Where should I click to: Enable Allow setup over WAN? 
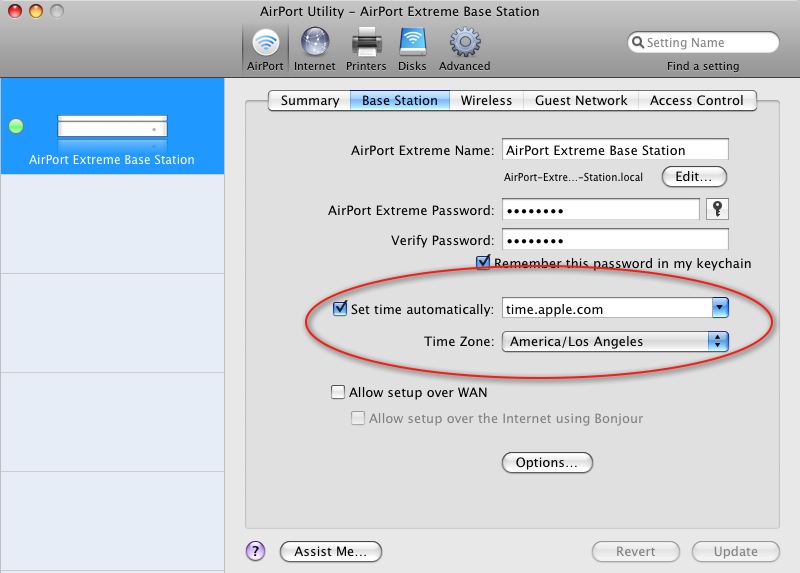coord(338,392)
